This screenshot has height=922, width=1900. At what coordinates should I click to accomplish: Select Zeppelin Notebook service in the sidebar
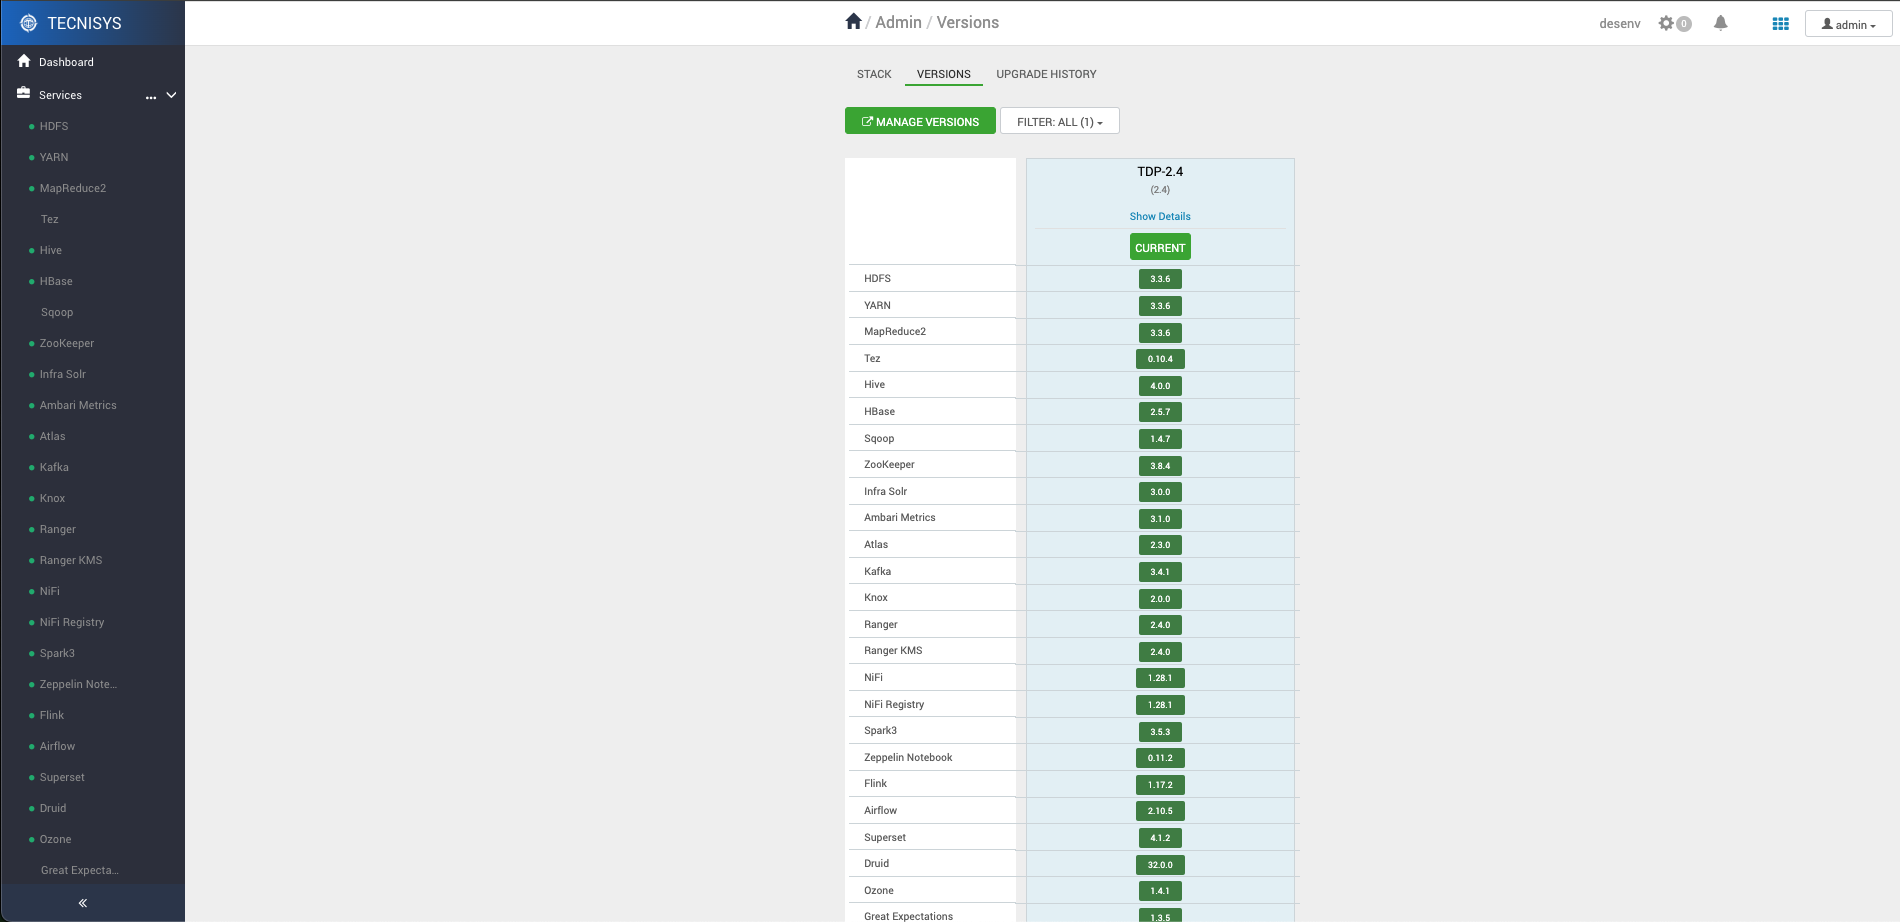click(78, 684)
